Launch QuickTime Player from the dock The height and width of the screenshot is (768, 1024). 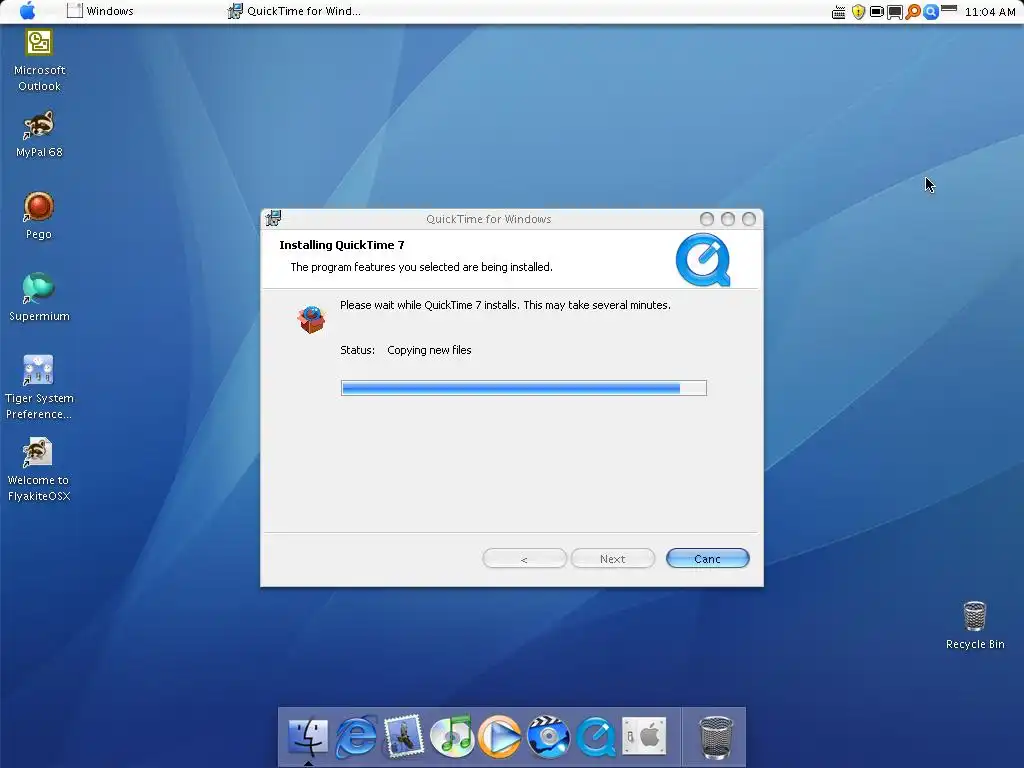pos(596,737)
